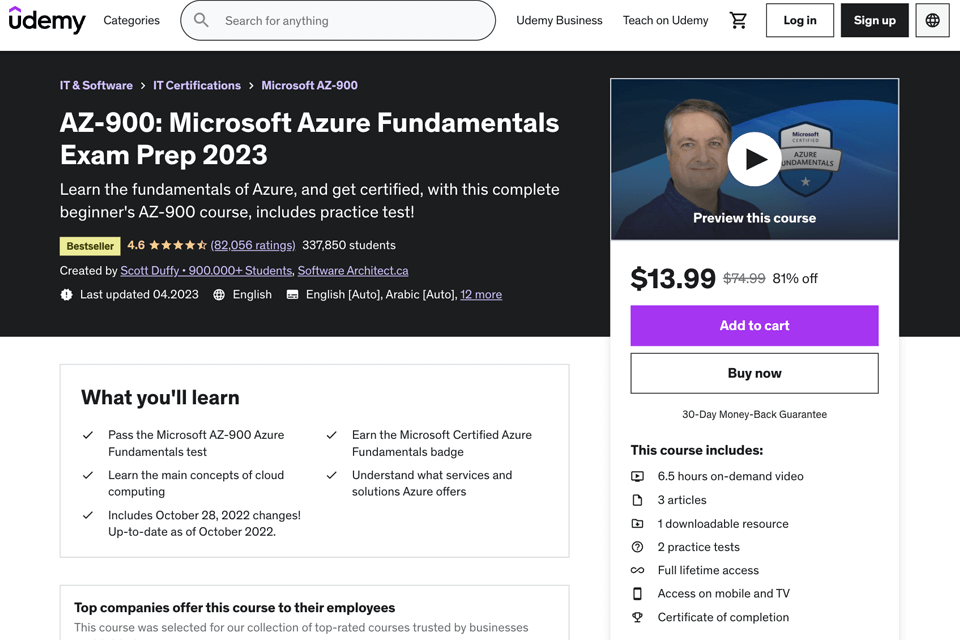The width and height of the screenshot is (960, 640).
Task: Click the articles document icon
Action: point(637,500)
